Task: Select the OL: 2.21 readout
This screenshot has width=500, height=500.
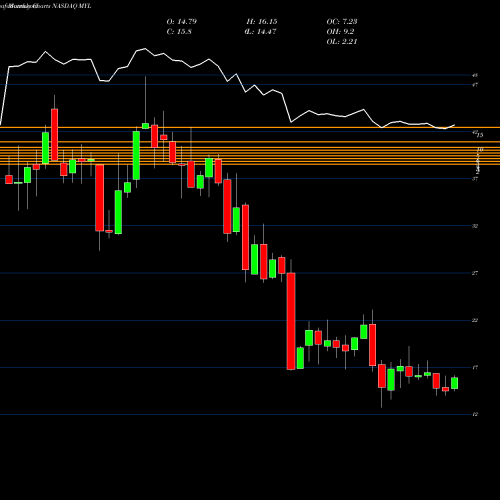Action: (x=342, y=42)
